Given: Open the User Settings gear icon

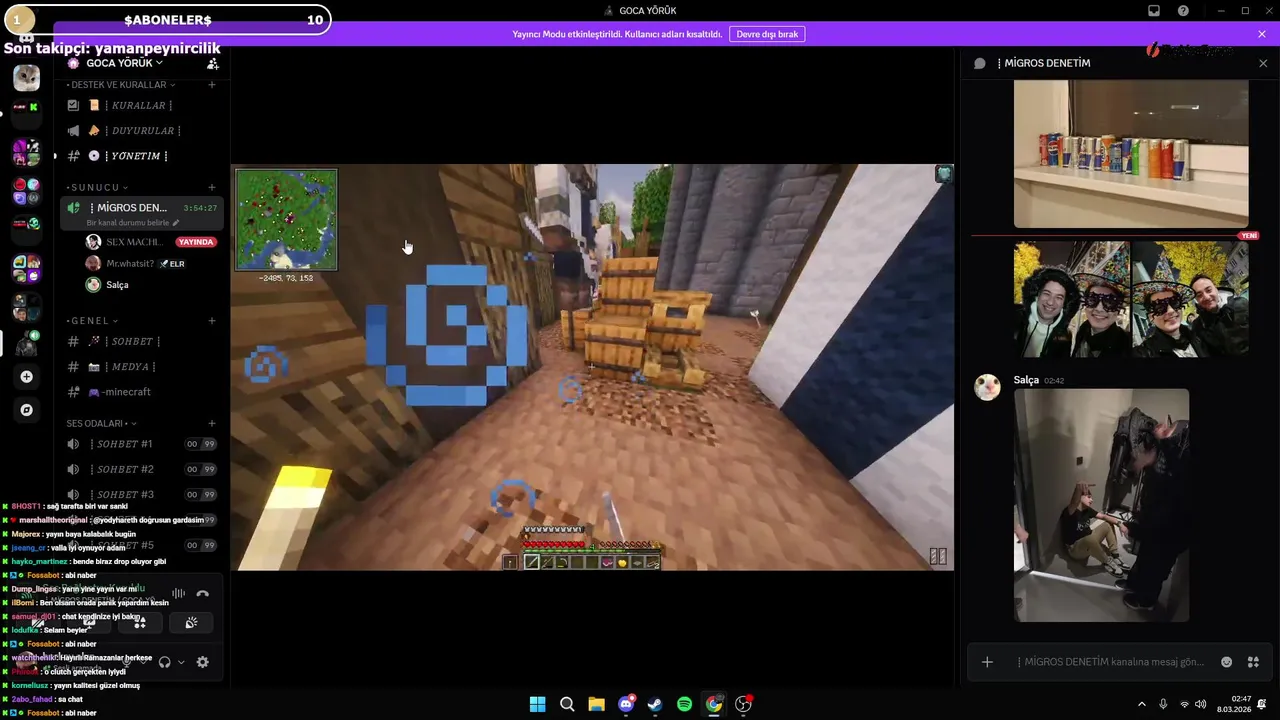Looking at the screenshot, I should [203, 662].
